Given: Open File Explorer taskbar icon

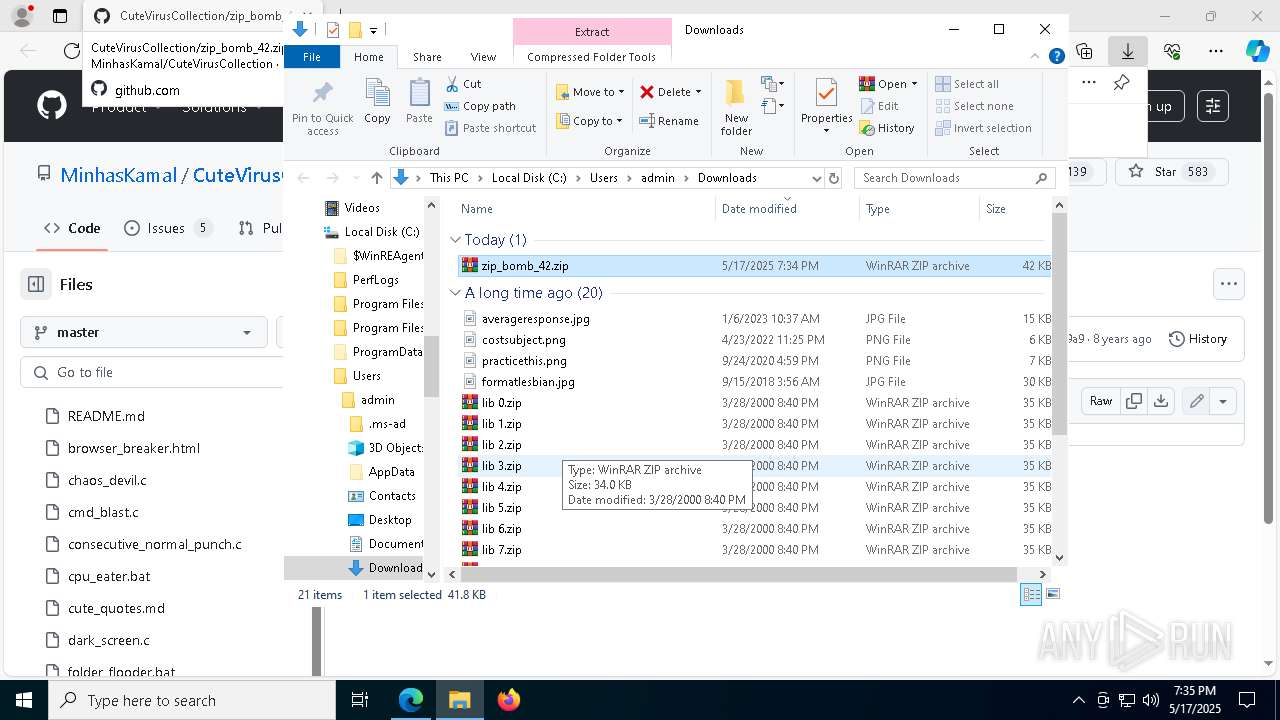Looking at the screenshot, I should [x=459, y=700].
